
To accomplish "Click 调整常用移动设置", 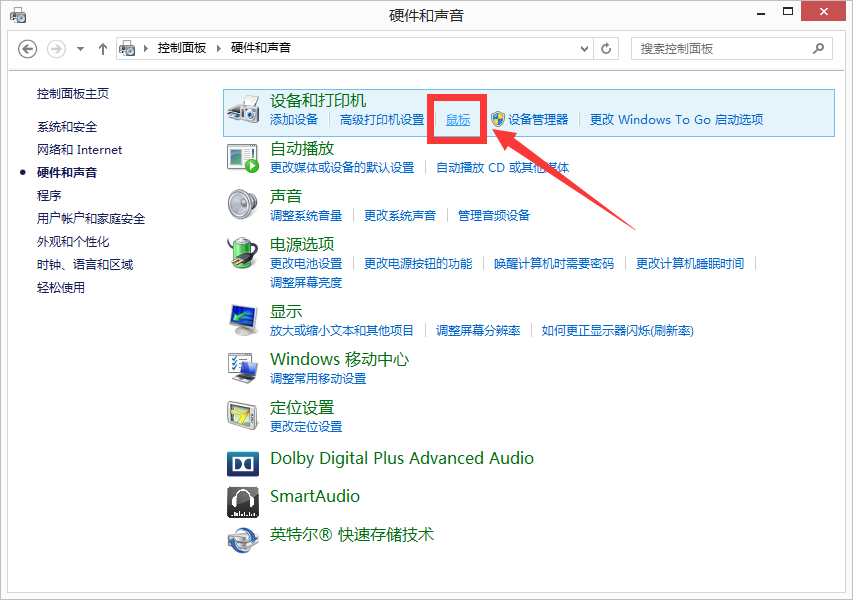I will (318, 378).
